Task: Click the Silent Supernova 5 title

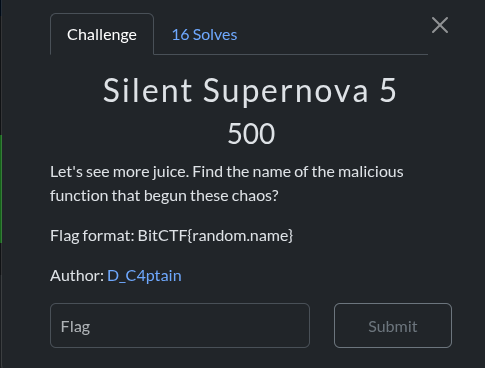Action: coord(250,90)
